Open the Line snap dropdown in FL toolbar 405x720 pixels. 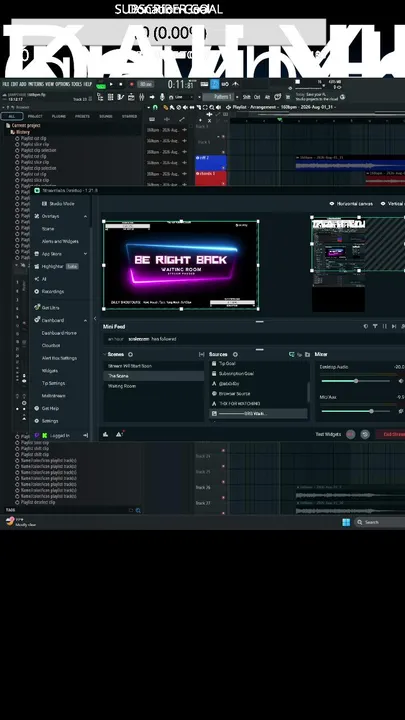[x=182, y=97]
